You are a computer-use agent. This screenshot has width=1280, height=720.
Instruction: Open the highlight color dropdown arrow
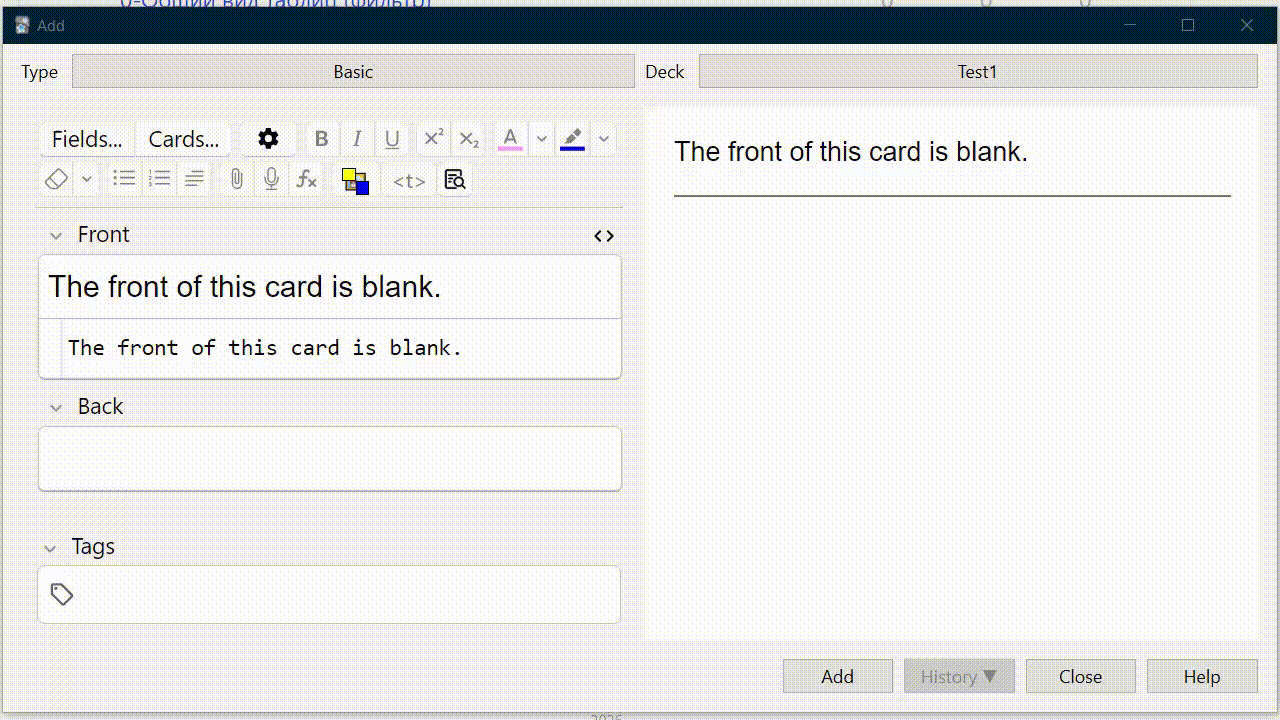[x=603, y=139]
